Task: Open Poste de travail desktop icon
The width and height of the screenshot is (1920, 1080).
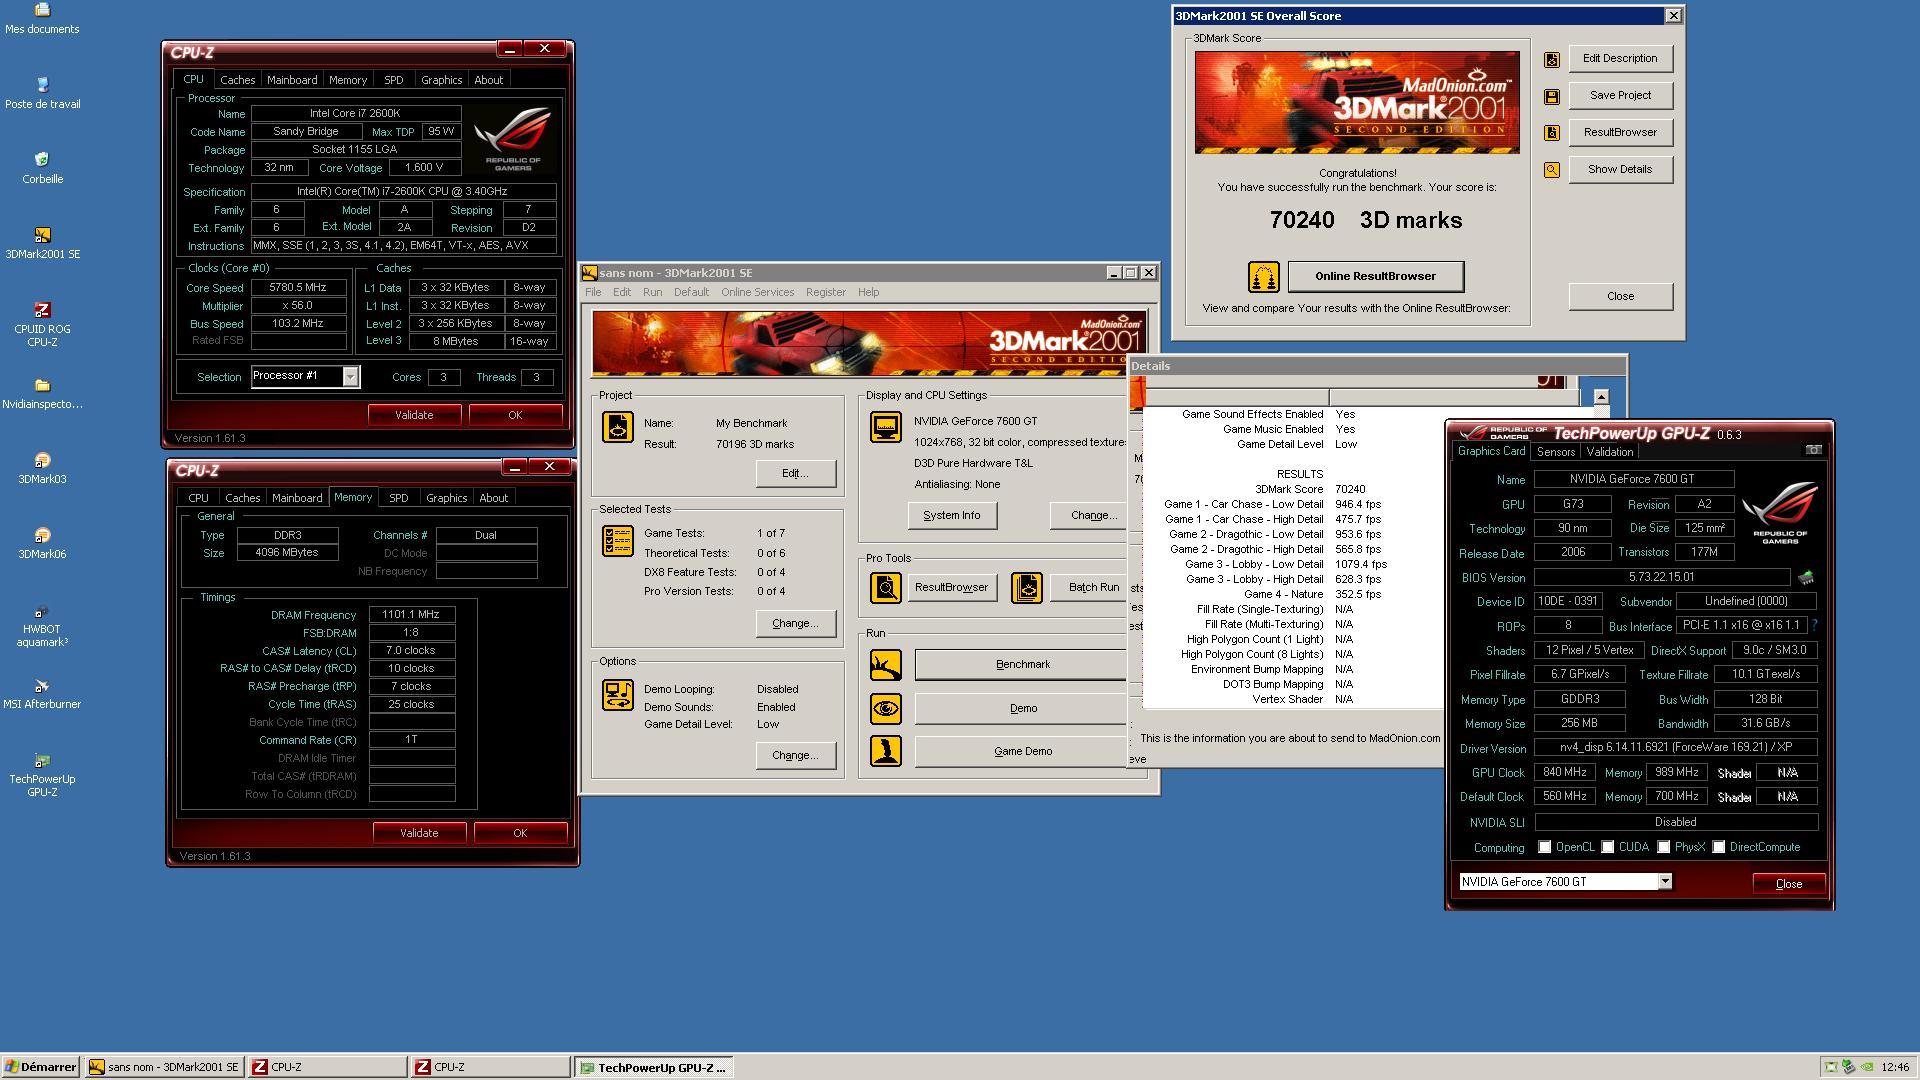Action: point(42,93)
